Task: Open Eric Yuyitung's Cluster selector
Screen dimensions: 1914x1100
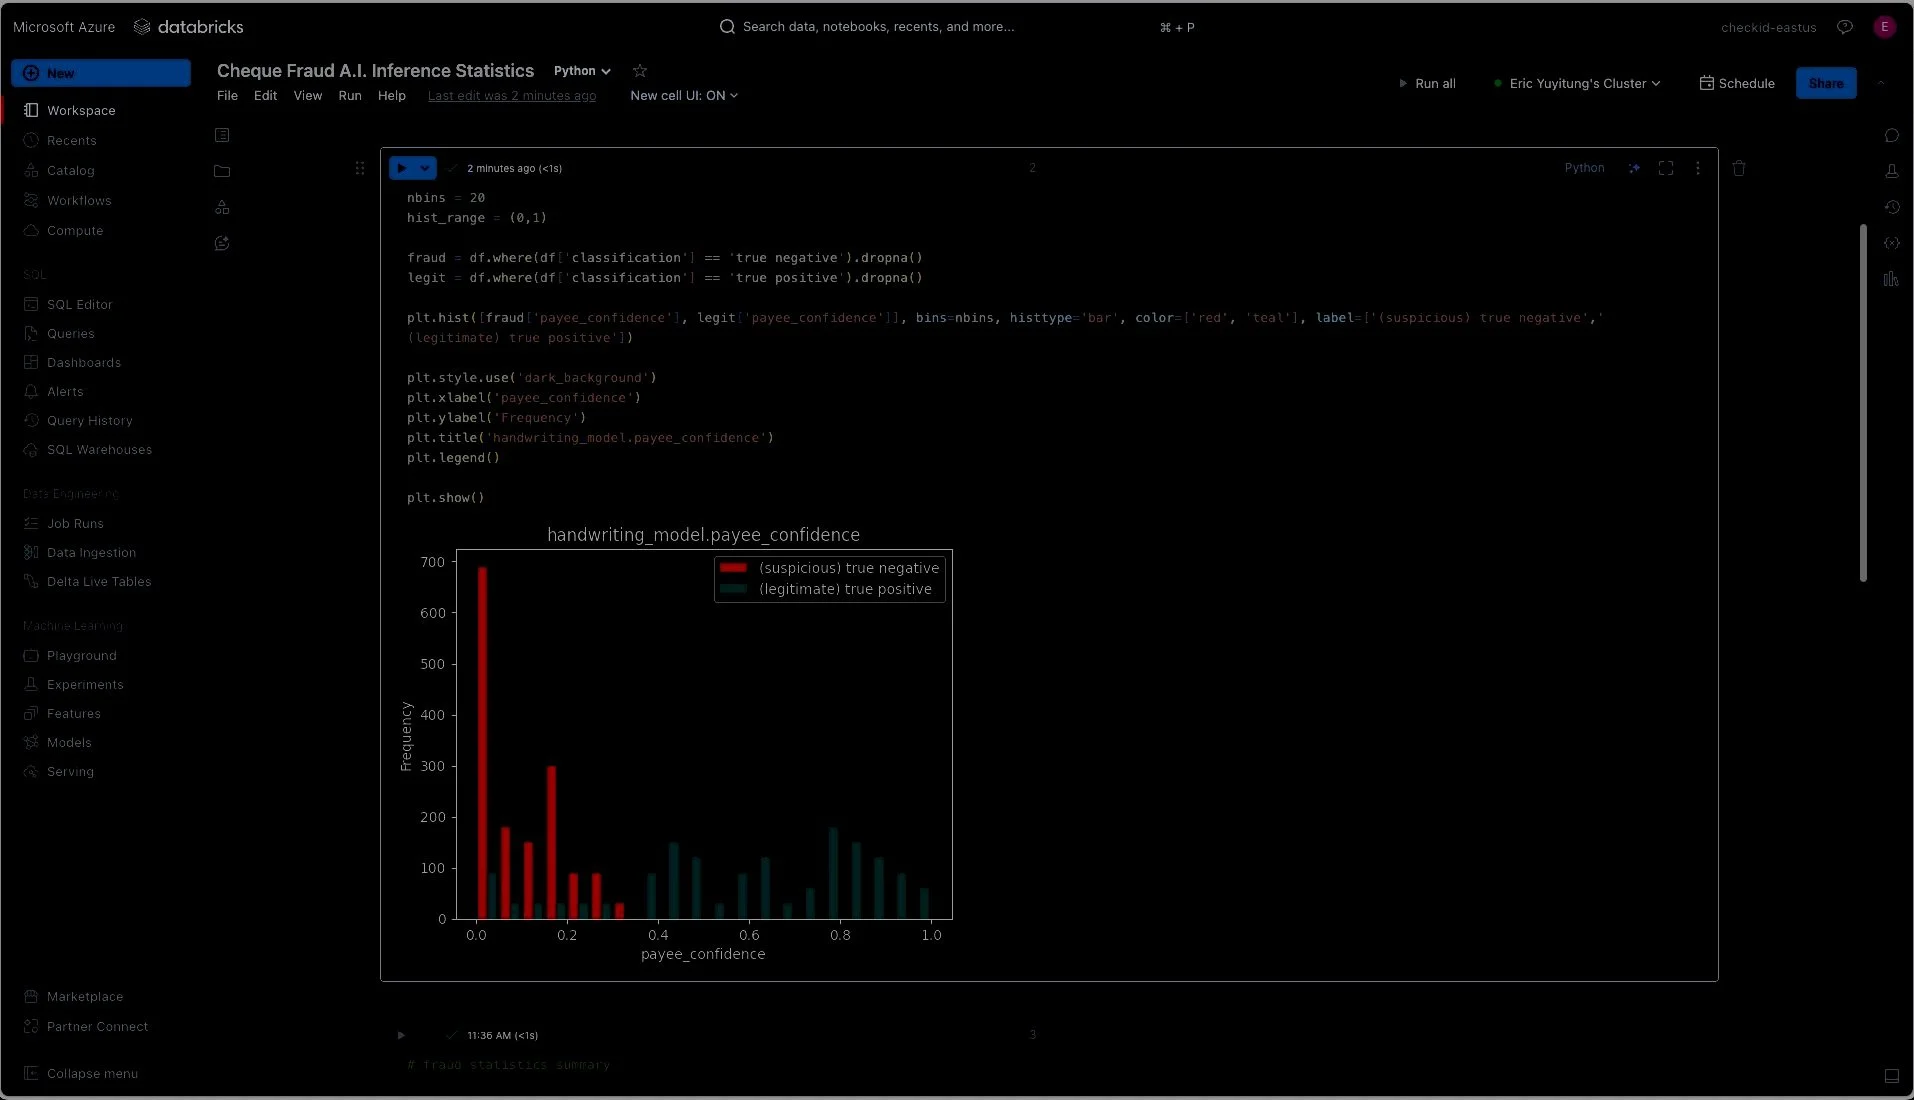Action: click(x=1577, y=83)
